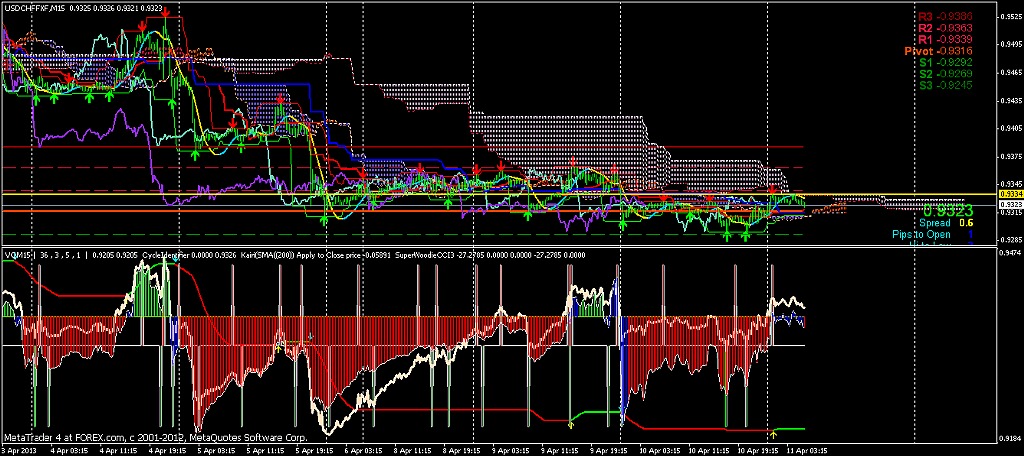Click 0.9184 on the indicator window scale
The width and height of the screenshot is (1024, 456).
[1008, 438]
